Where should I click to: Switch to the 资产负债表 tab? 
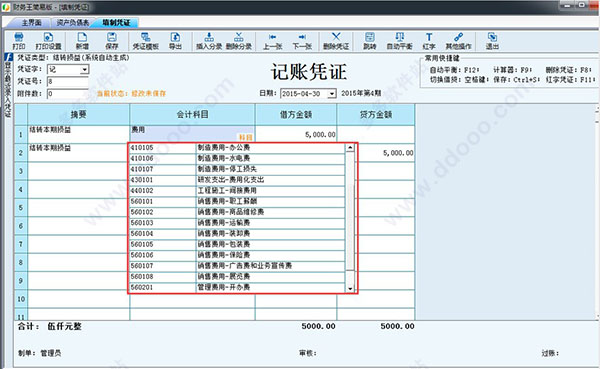[x=73, y=23]
